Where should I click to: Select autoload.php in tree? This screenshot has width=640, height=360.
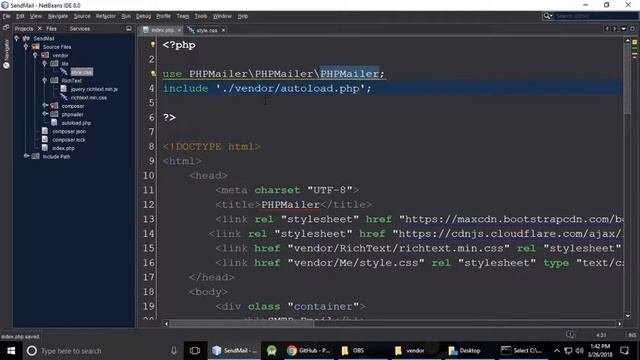pos(76,123)
